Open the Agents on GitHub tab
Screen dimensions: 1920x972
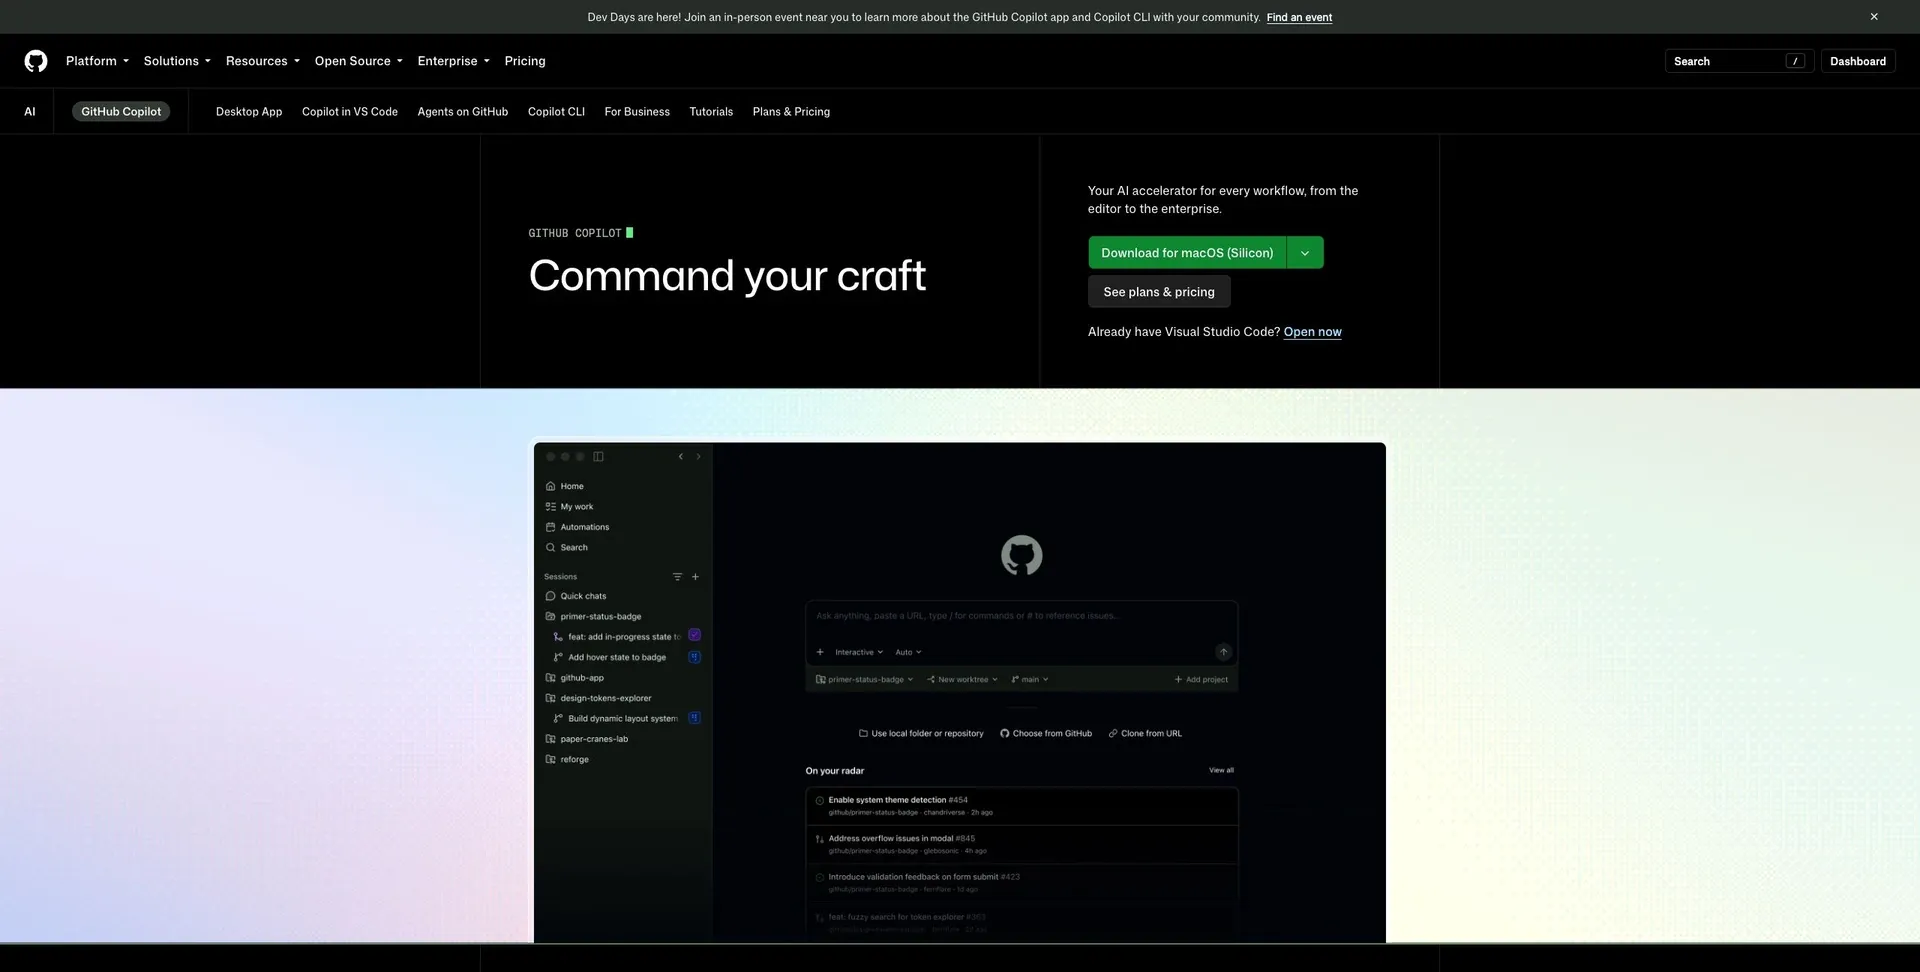(463, 112)
